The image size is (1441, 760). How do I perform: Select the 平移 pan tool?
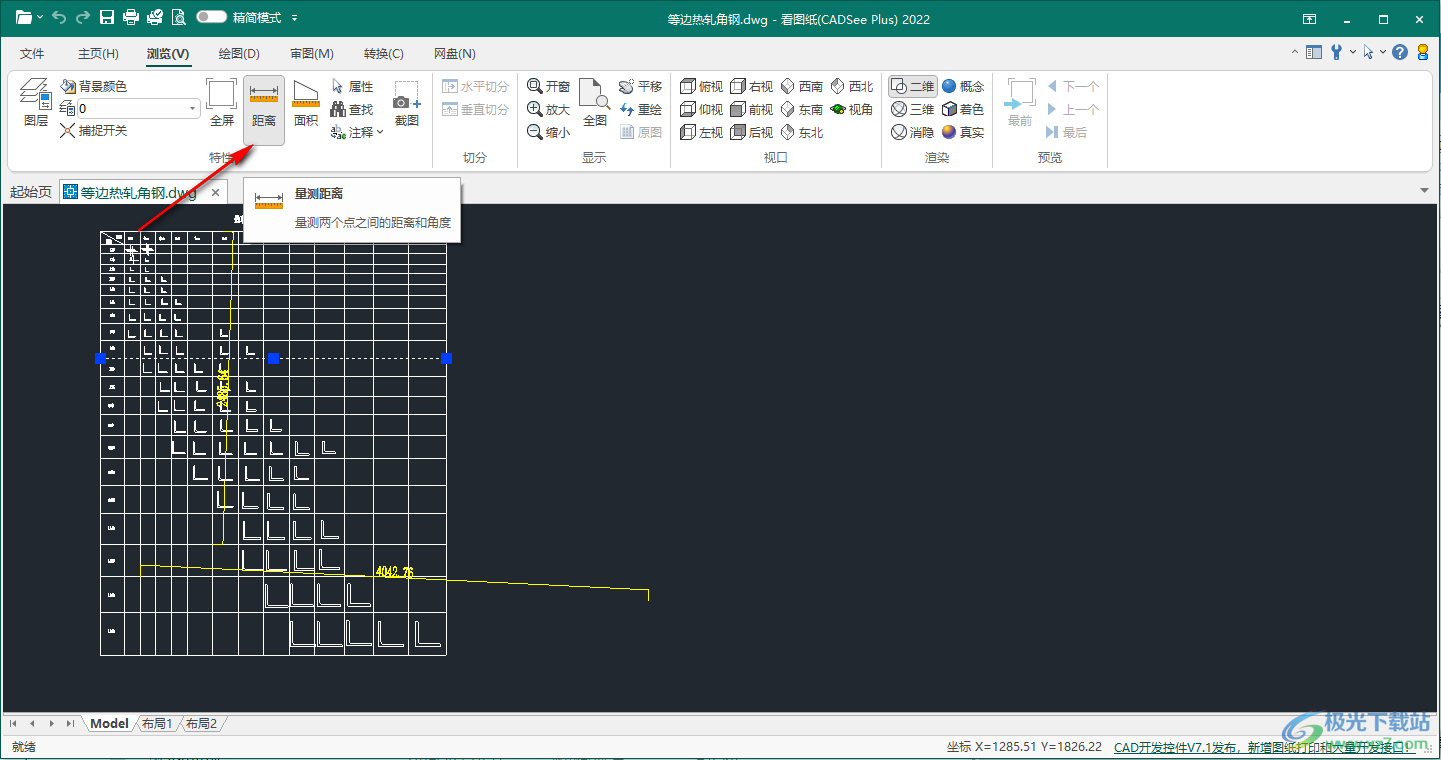click(641, 87)
